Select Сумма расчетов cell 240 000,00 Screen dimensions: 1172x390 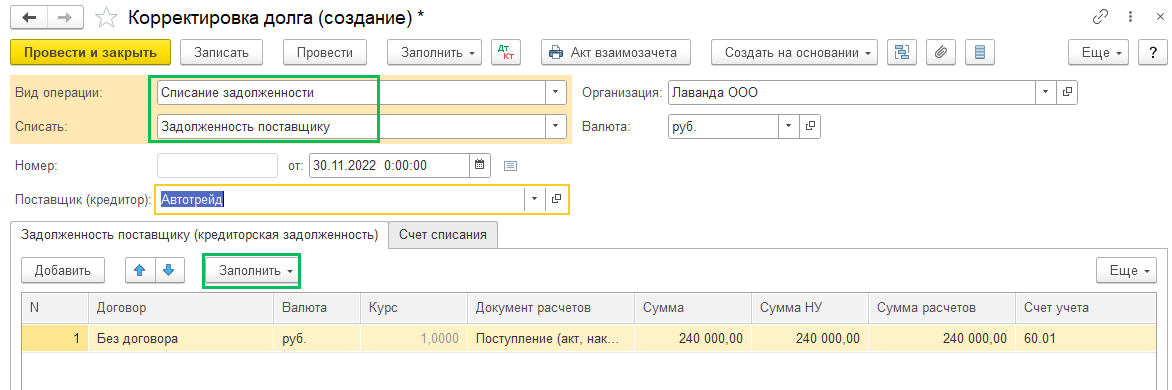(942, 338)
